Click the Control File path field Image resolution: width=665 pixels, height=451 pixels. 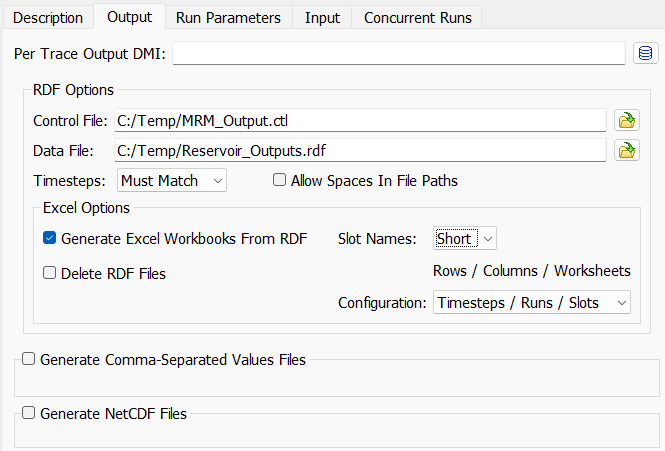coord(360,121)
